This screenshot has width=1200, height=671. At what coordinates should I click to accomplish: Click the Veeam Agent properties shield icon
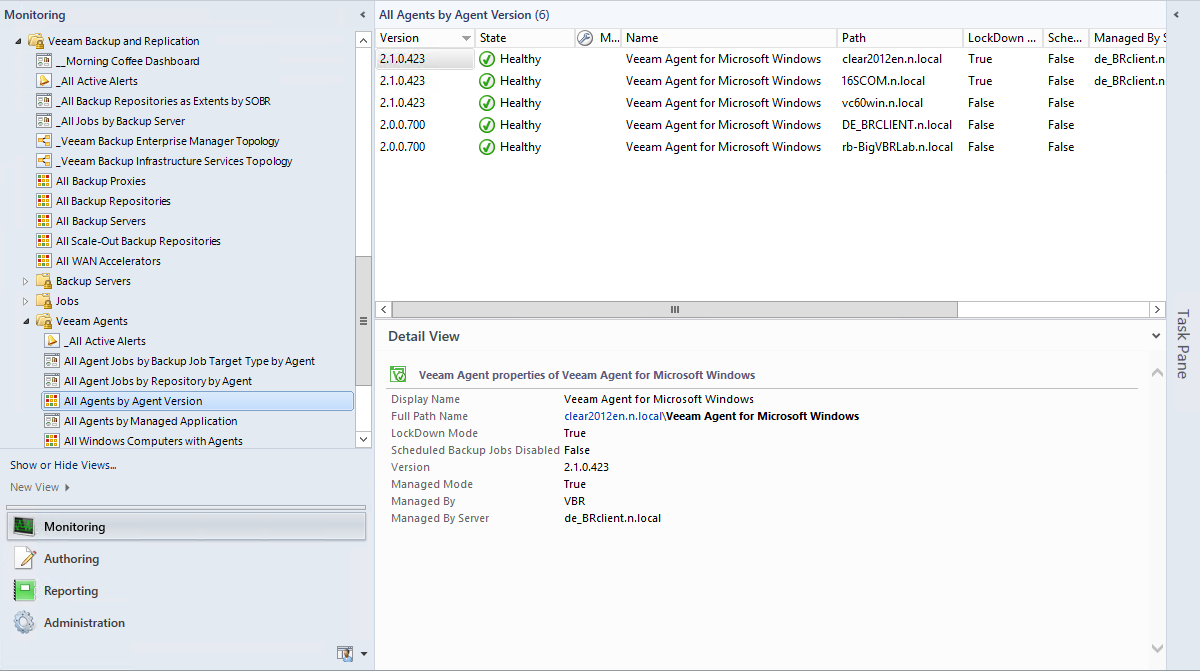coord(398,375)
